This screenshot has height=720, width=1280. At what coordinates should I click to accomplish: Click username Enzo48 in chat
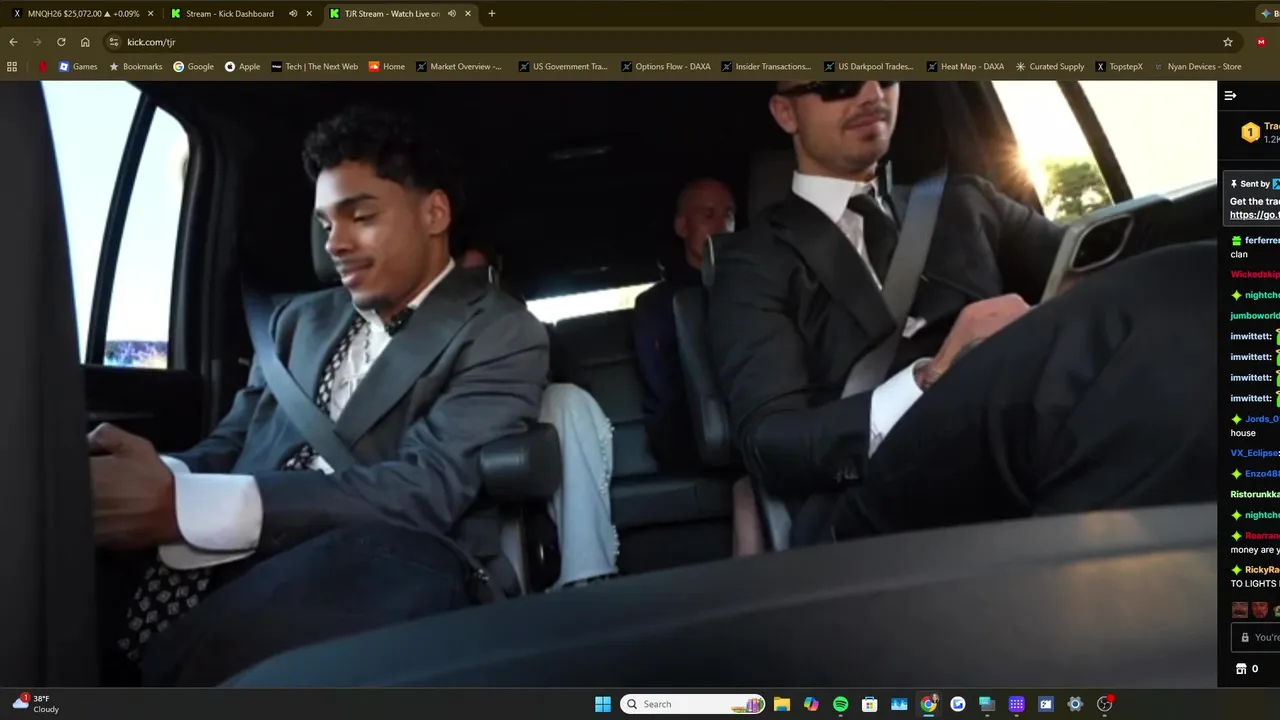coord(1262,474)
